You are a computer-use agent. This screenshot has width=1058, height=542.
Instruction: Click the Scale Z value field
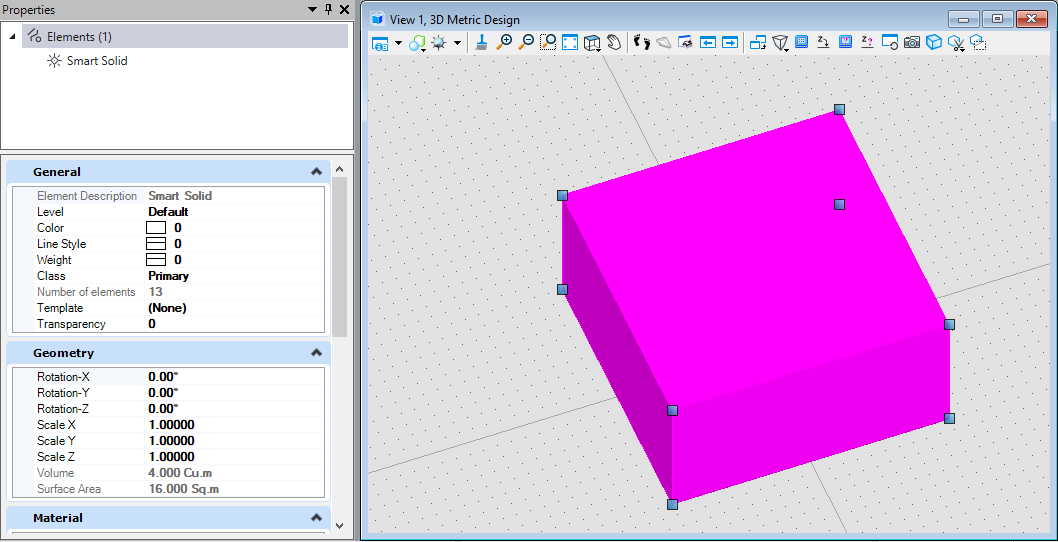coord(235,457)
